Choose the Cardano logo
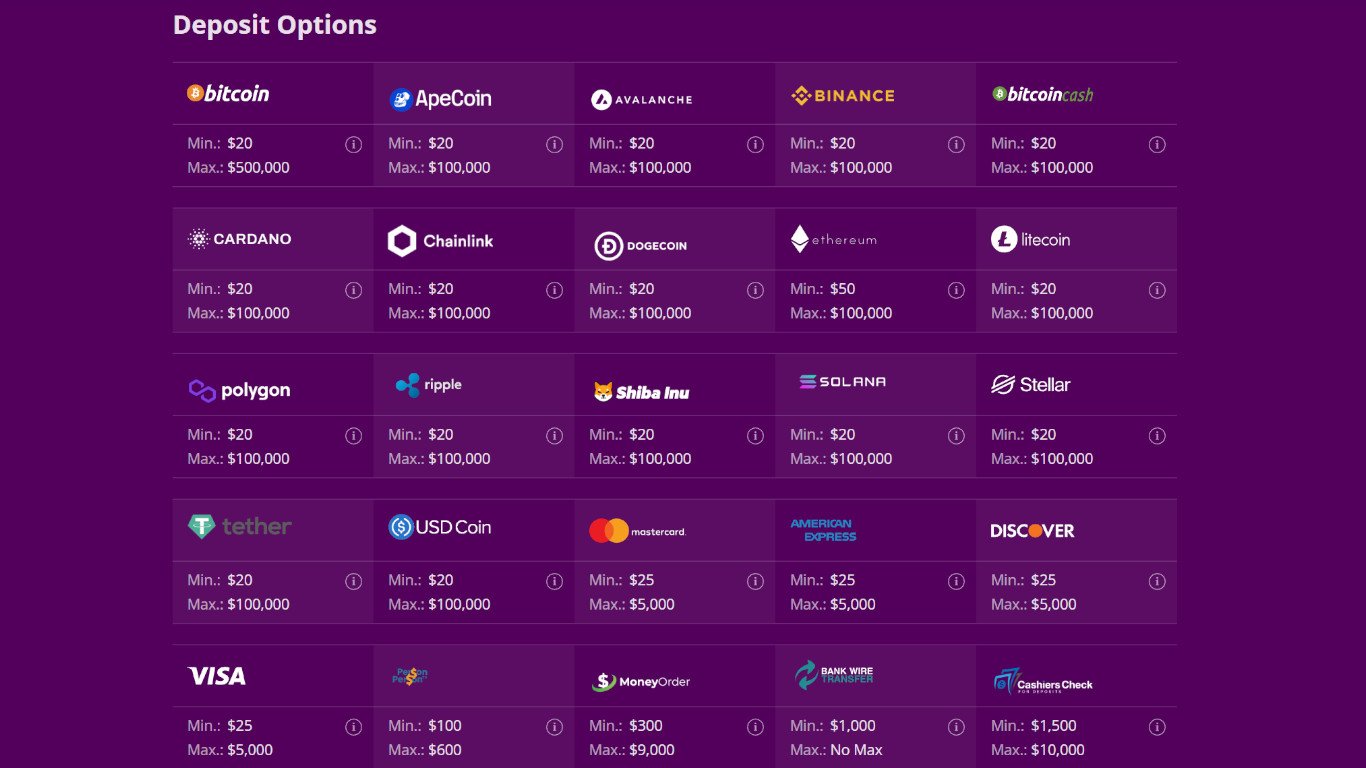The height and width of the screenshot is (768, 1366). pos(239,239)
